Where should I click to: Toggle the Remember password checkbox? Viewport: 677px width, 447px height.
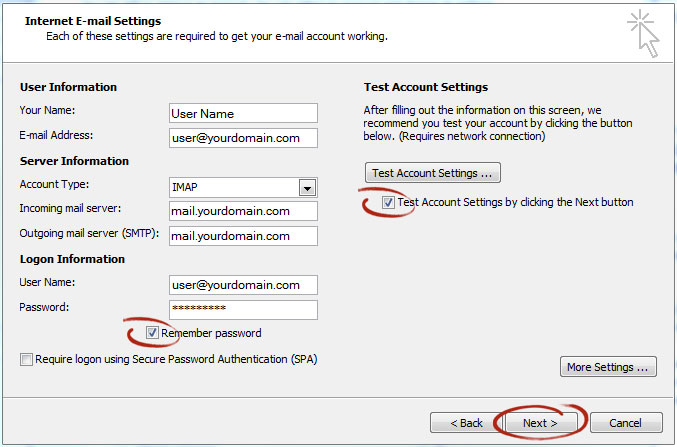coord(152,333)
